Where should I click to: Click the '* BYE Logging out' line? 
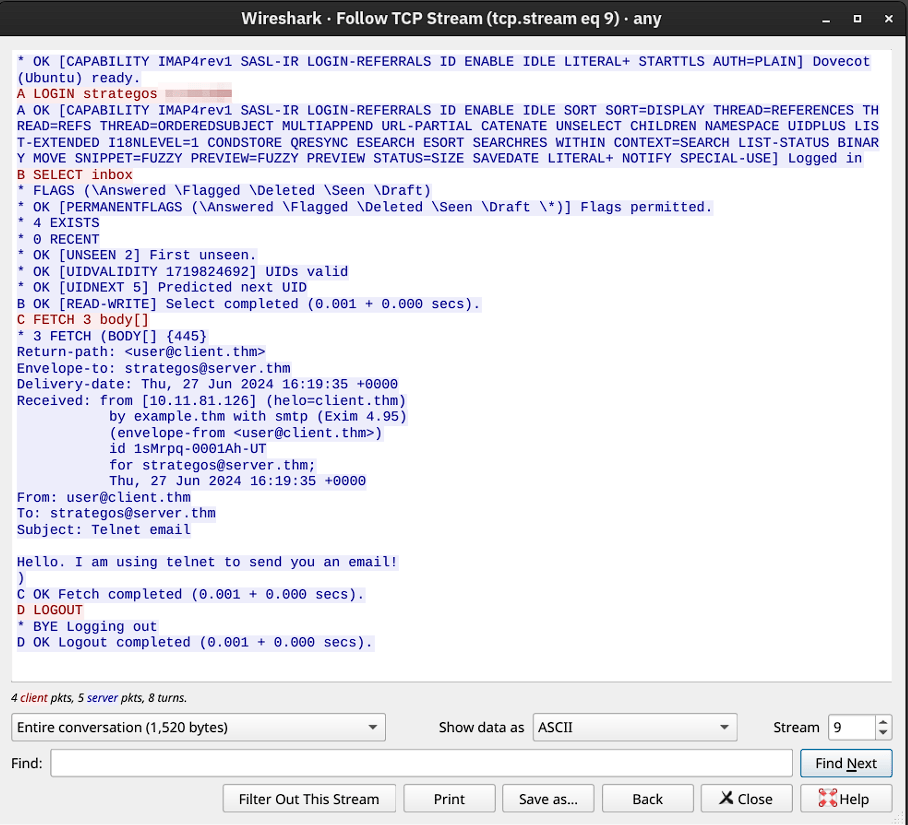pos(87,626)
